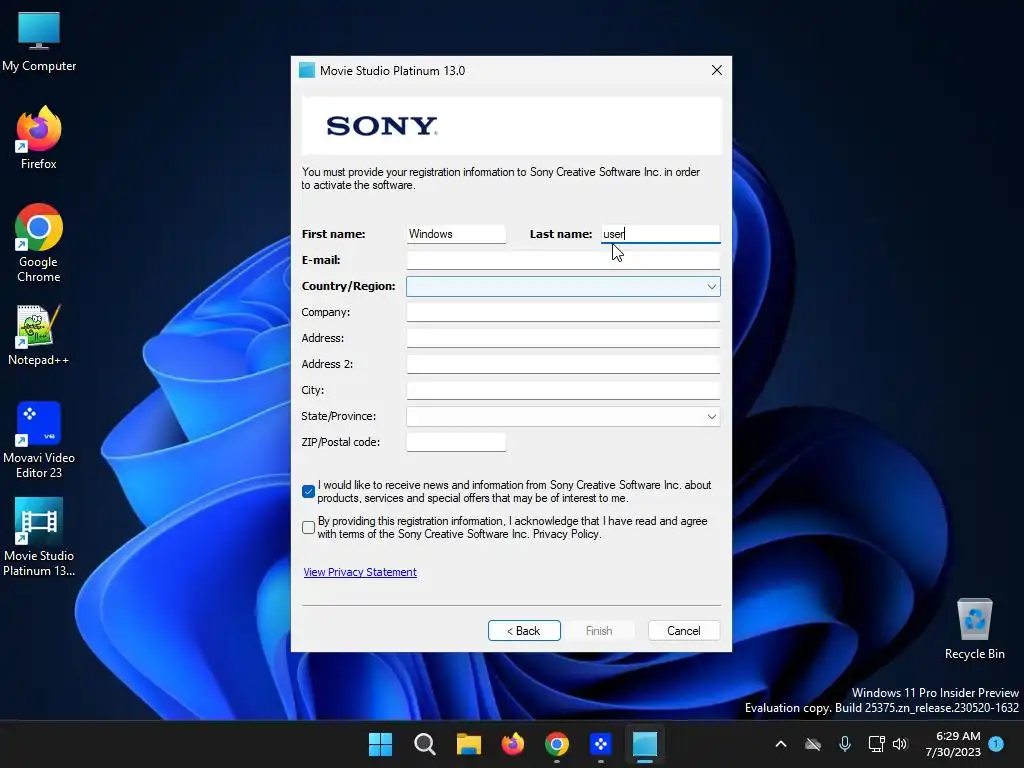Click the Last name field

(x=660, y=234)
